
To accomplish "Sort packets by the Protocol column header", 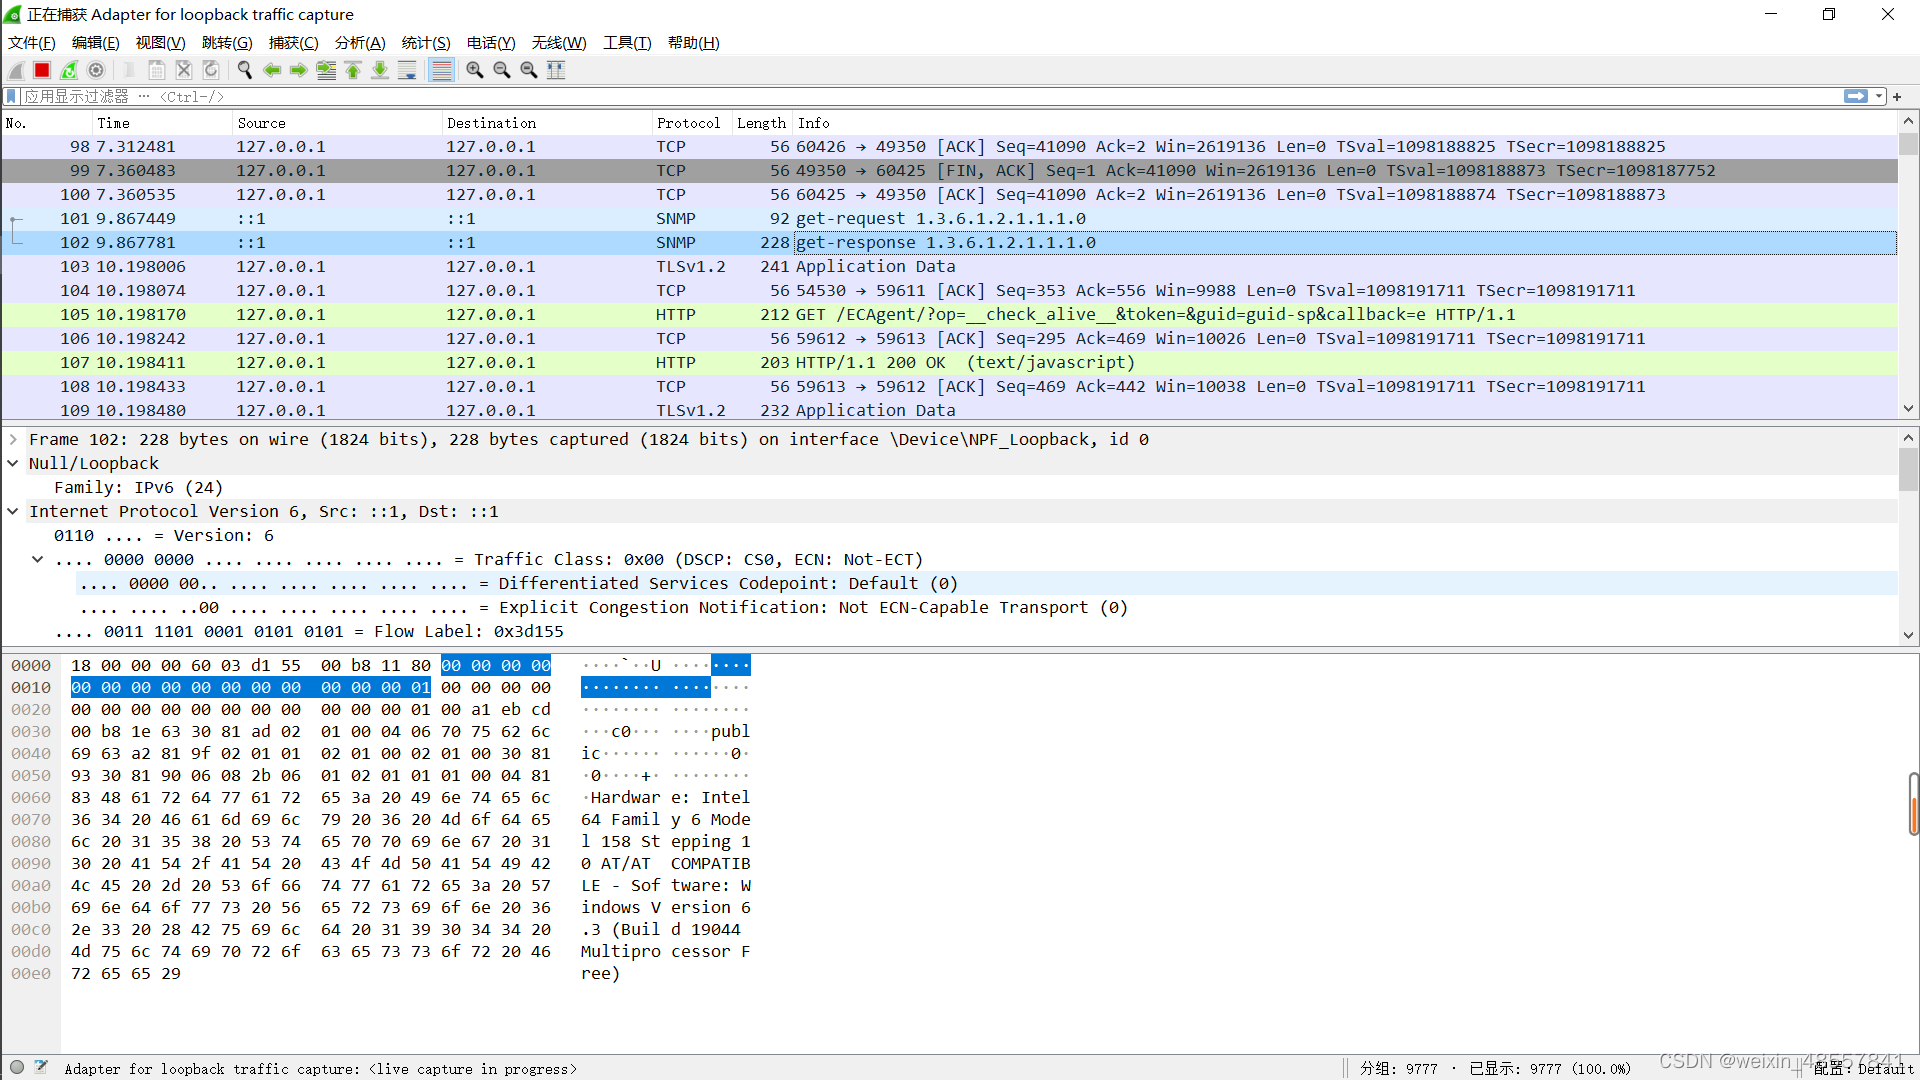I will (688, 123).
